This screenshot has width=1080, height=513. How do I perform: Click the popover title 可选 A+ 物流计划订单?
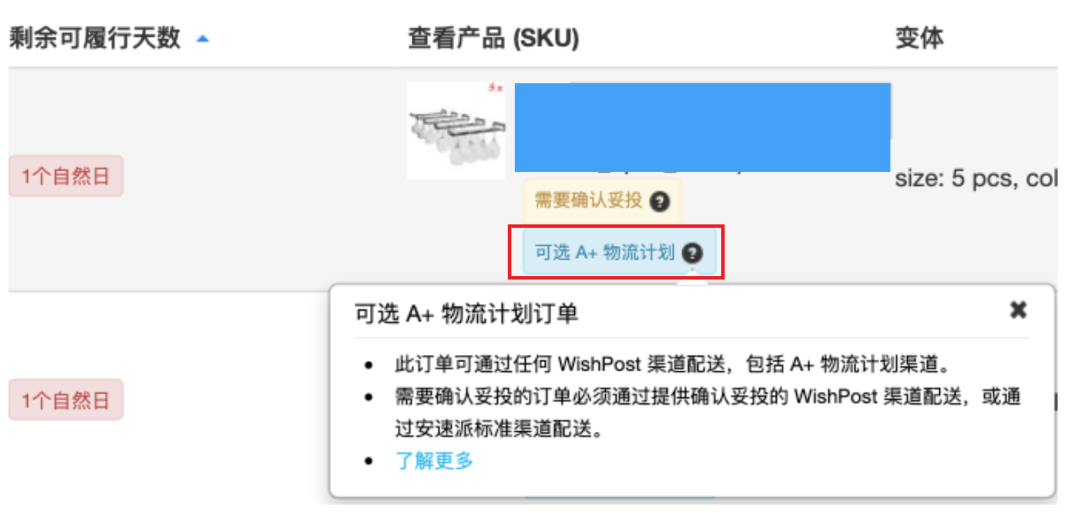coord(466,314)
